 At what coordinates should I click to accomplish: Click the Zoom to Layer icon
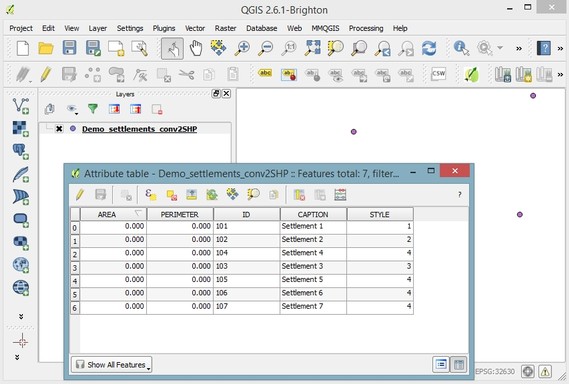[359, 48]
